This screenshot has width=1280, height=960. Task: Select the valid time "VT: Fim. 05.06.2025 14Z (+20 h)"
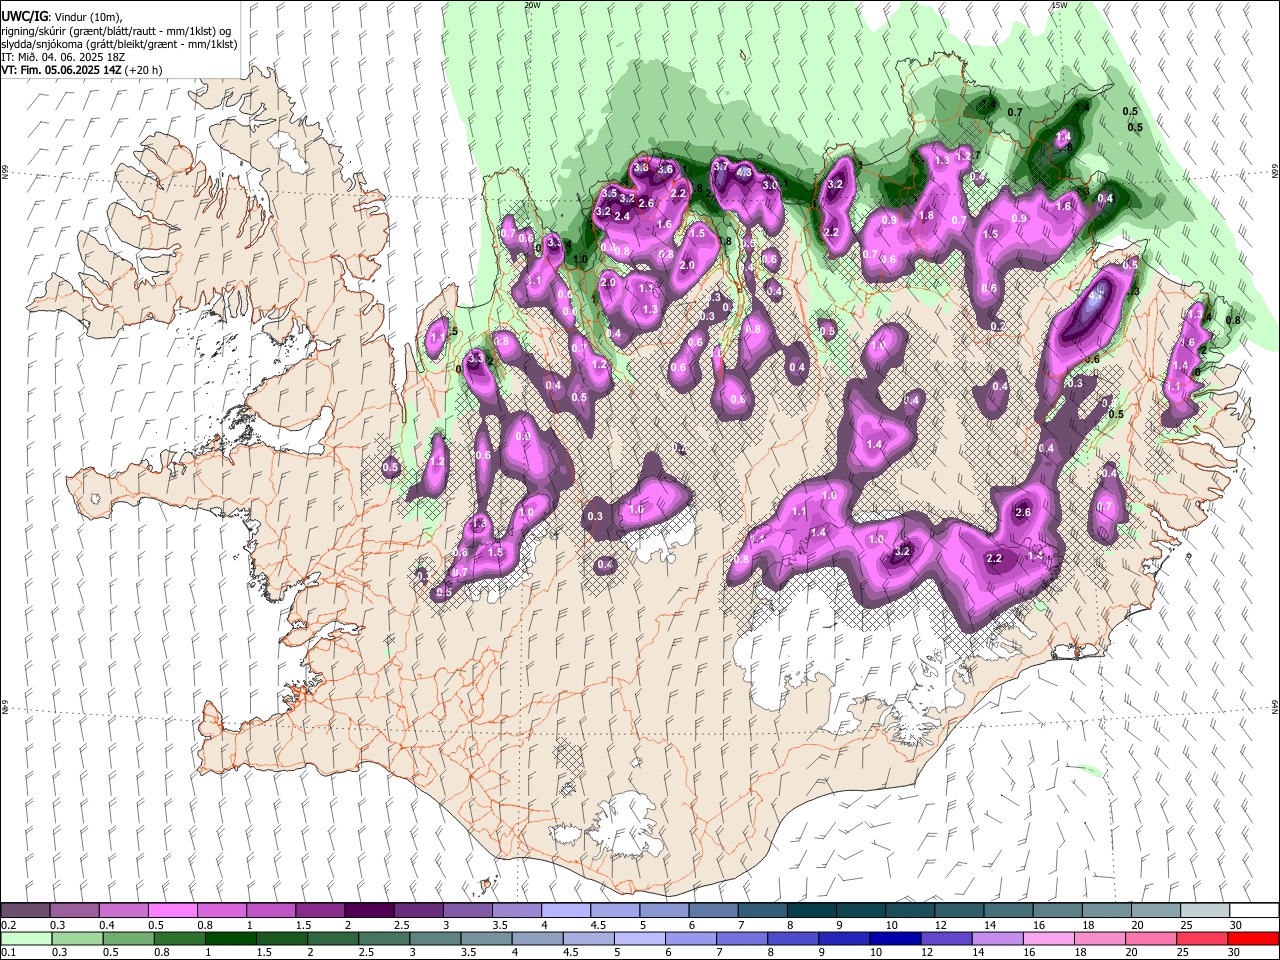point(82,70)
